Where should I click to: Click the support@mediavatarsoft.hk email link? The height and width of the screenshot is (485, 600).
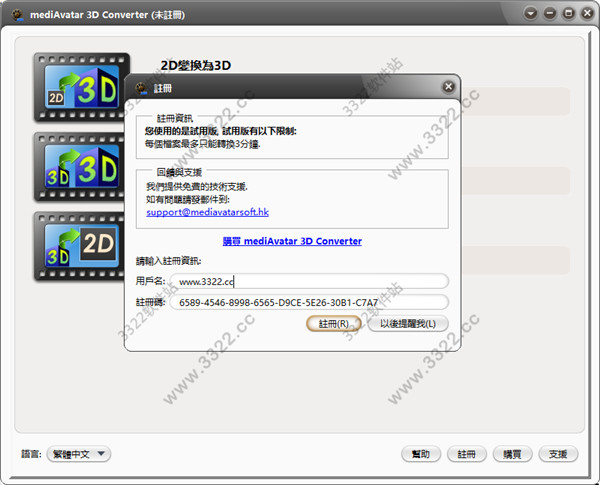(x=207, y=212)
